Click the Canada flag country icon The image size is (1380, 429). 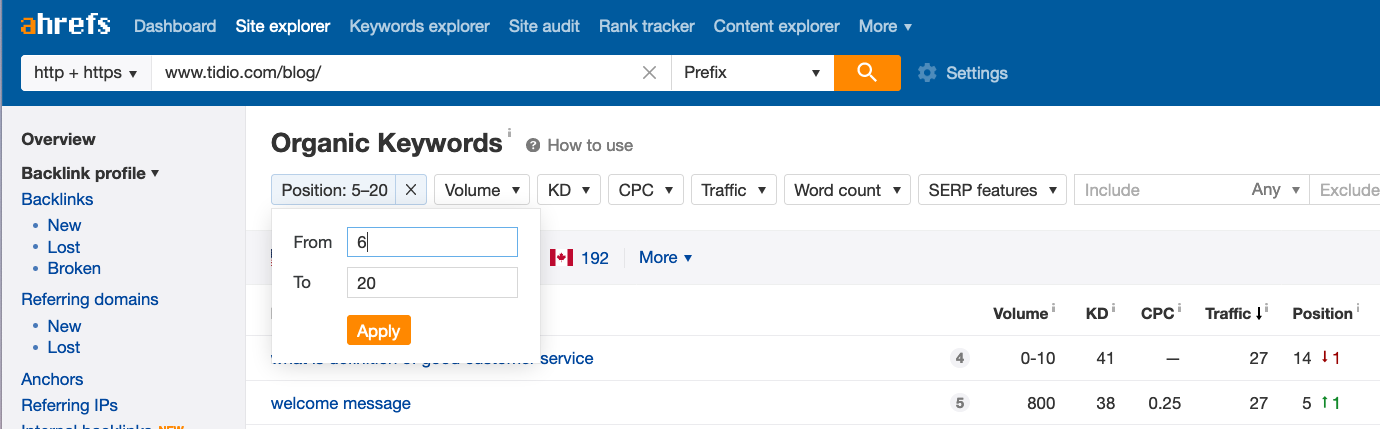(x=561, y=258)
